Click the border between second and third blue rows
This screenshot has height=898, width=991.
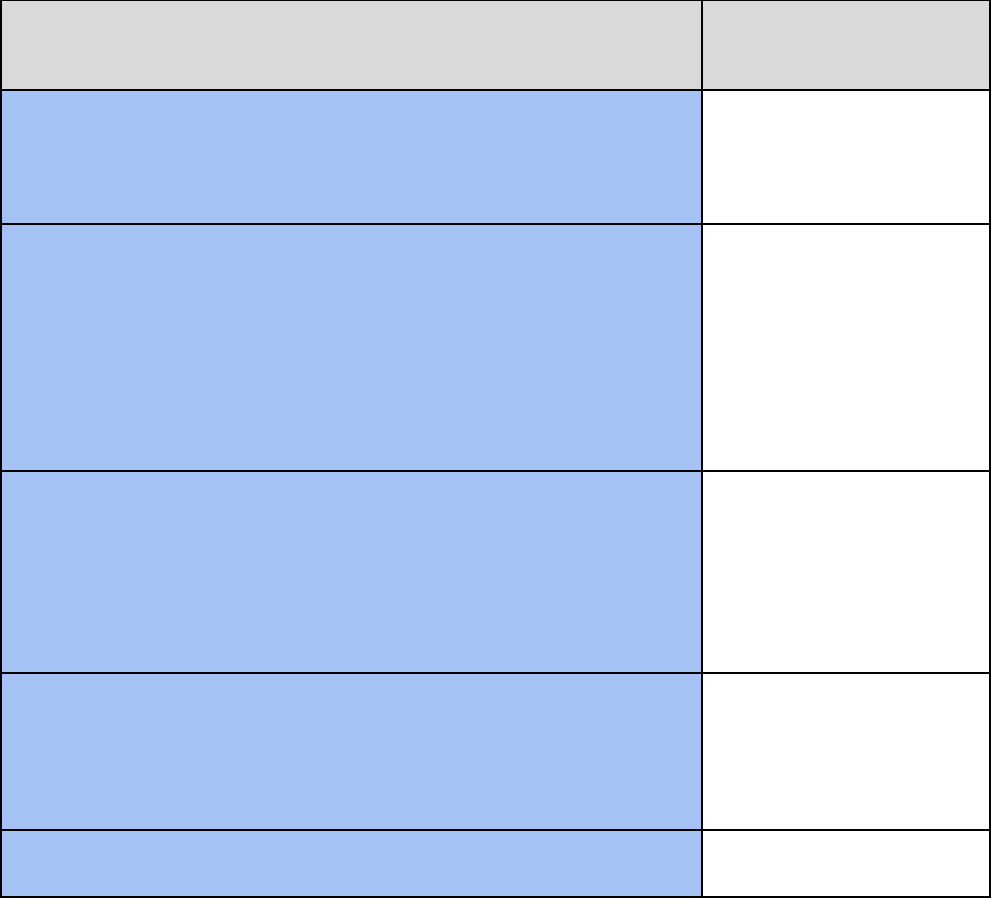[x=351, y=471]
